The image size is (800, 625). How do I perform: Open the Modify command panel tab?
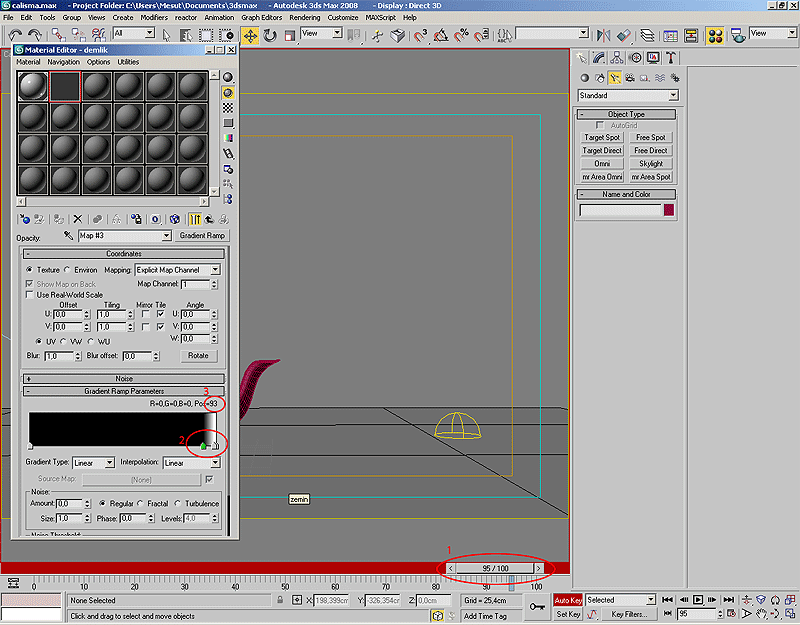(x=598, y=58)
